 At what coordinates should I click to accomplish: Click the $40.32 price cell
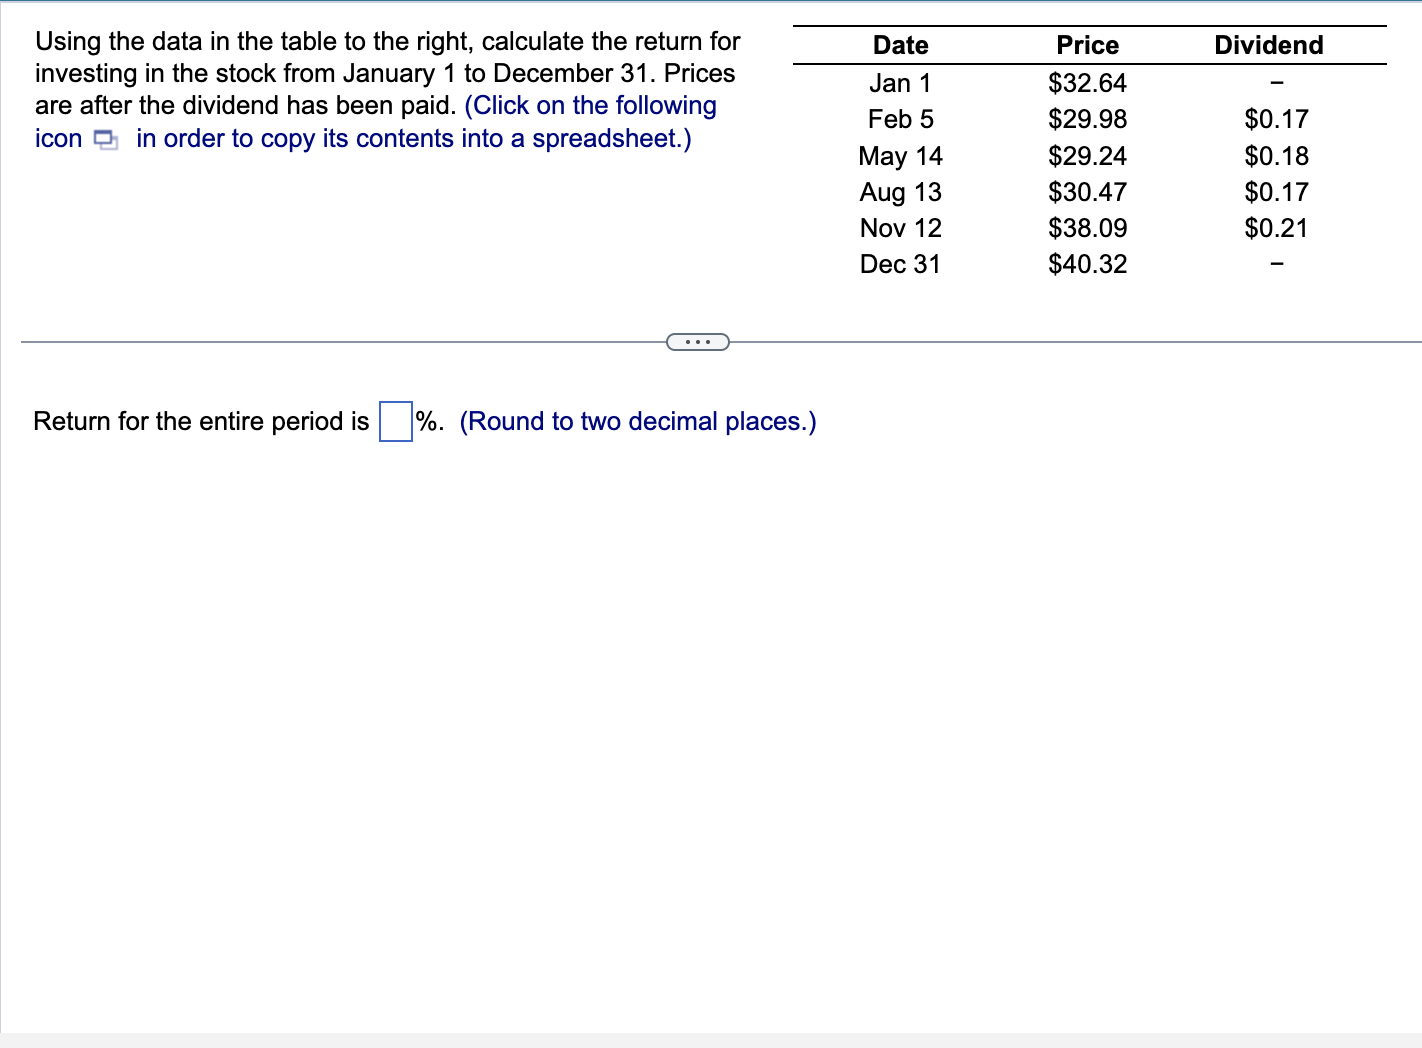point(1088,264)
